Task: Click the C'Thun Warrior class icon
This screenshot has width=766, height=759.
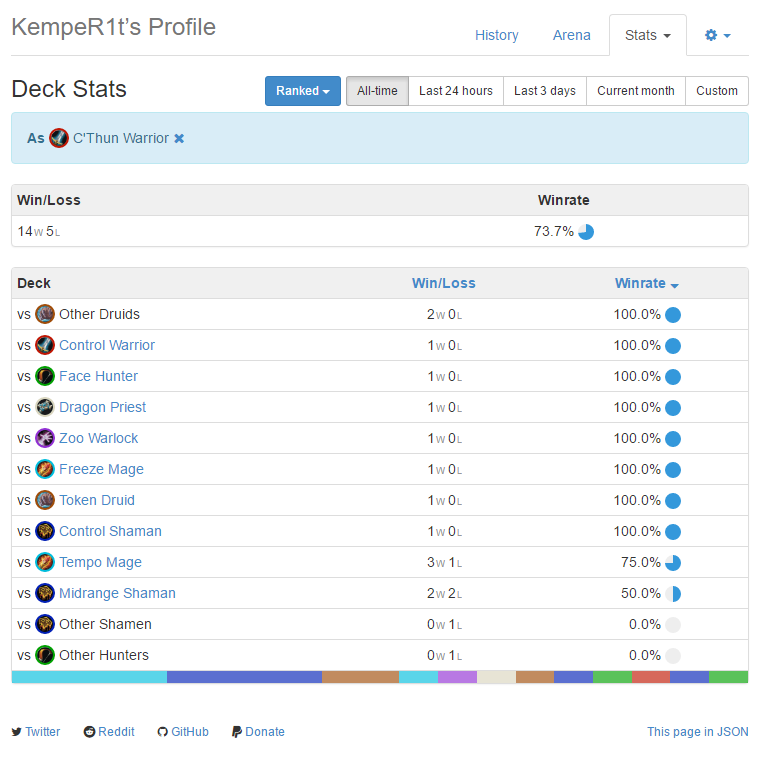Action: [59, 138]
